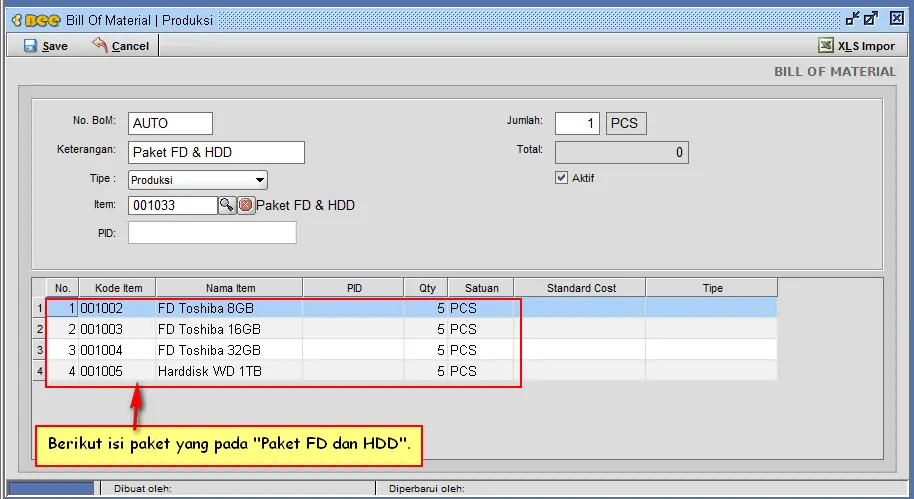Click the FD Toshiba 16GB cell

229,329
